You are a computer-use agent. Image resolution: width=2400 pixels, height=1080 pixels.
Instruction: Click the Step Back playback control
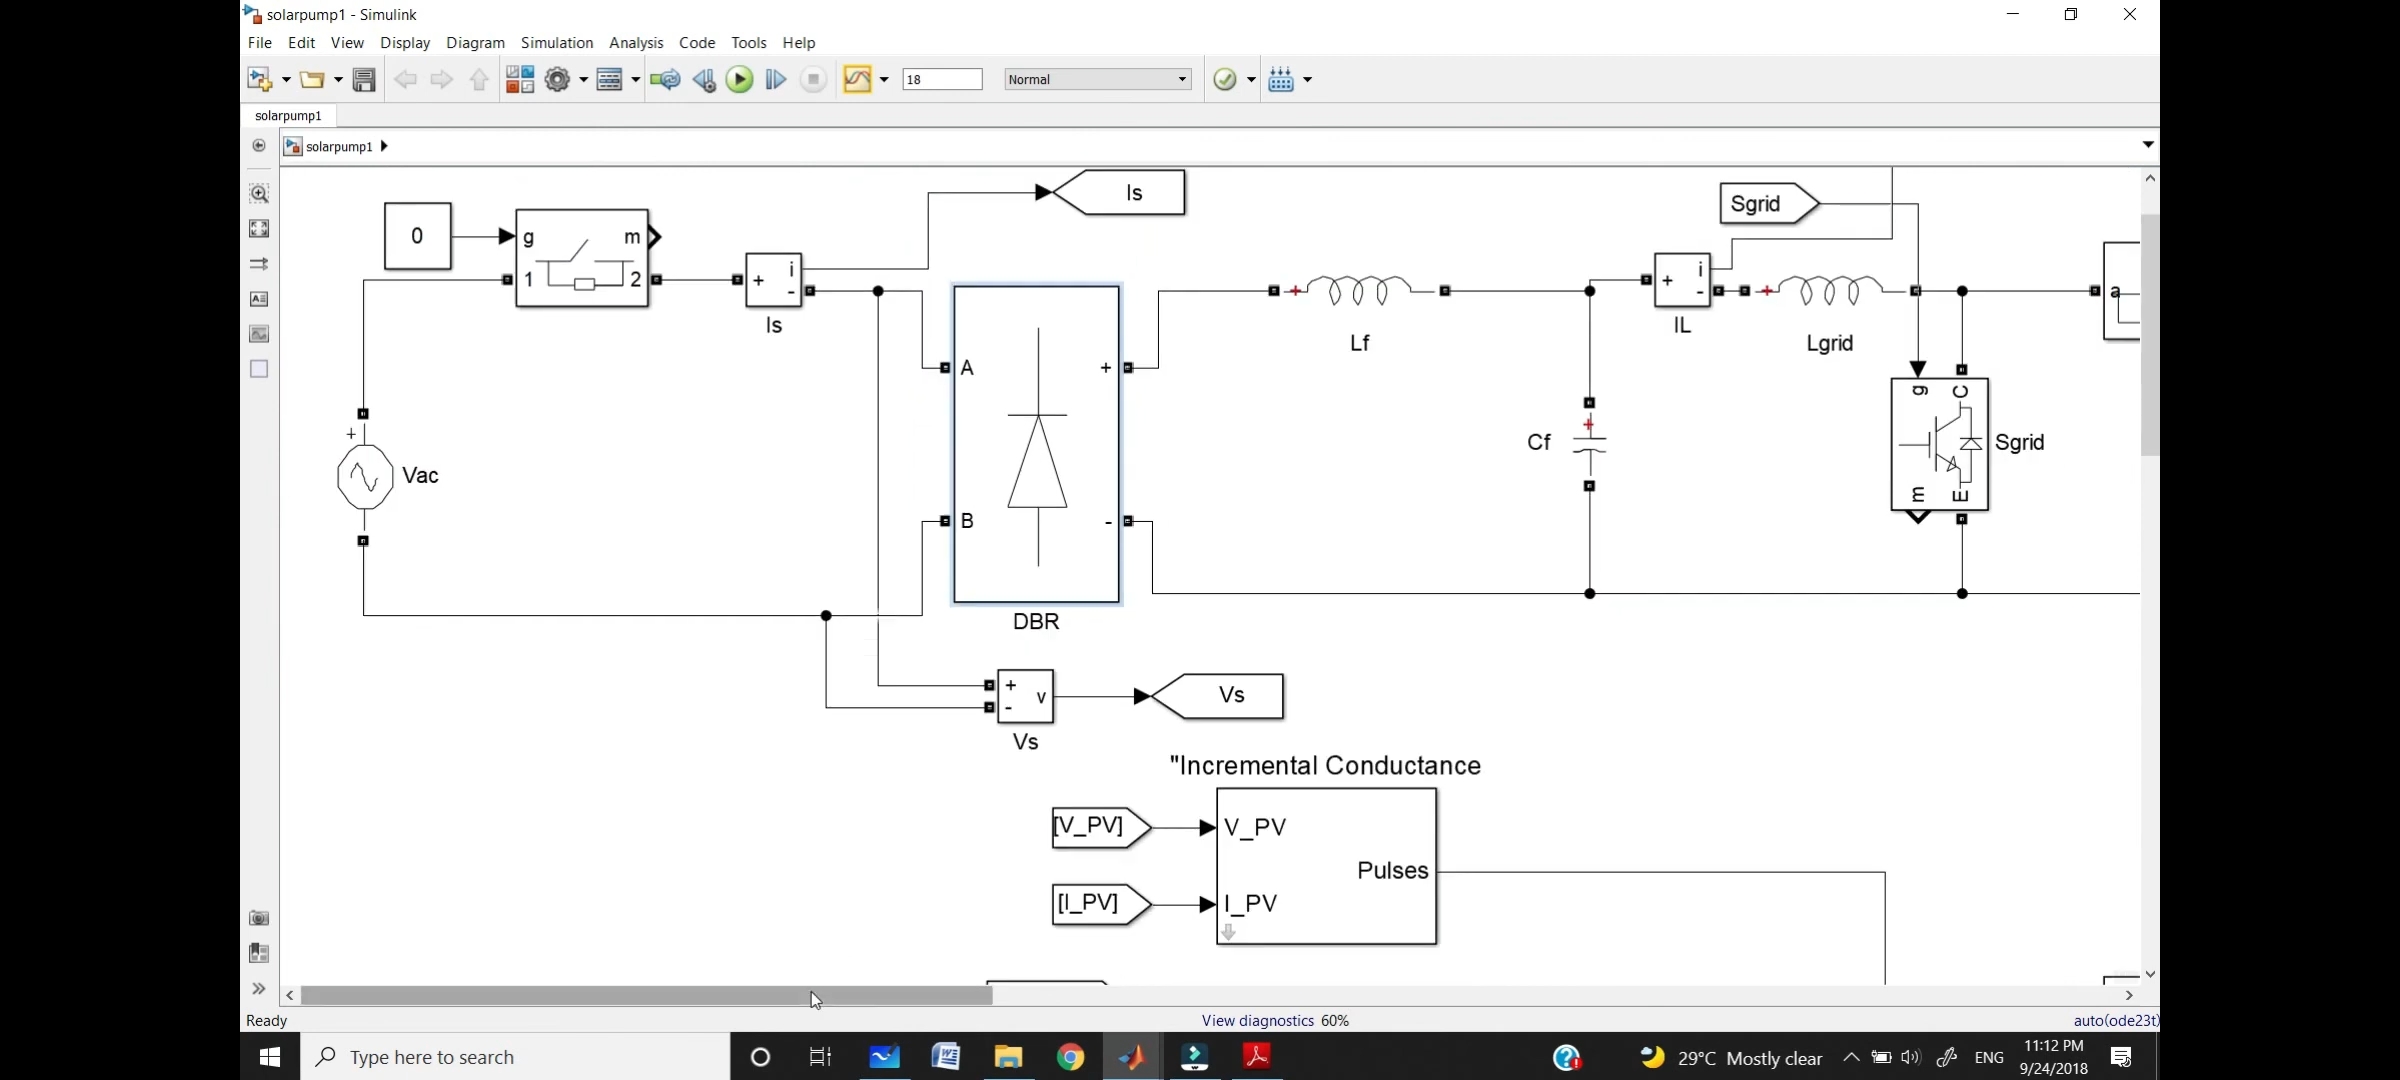[x=703, y=80]
